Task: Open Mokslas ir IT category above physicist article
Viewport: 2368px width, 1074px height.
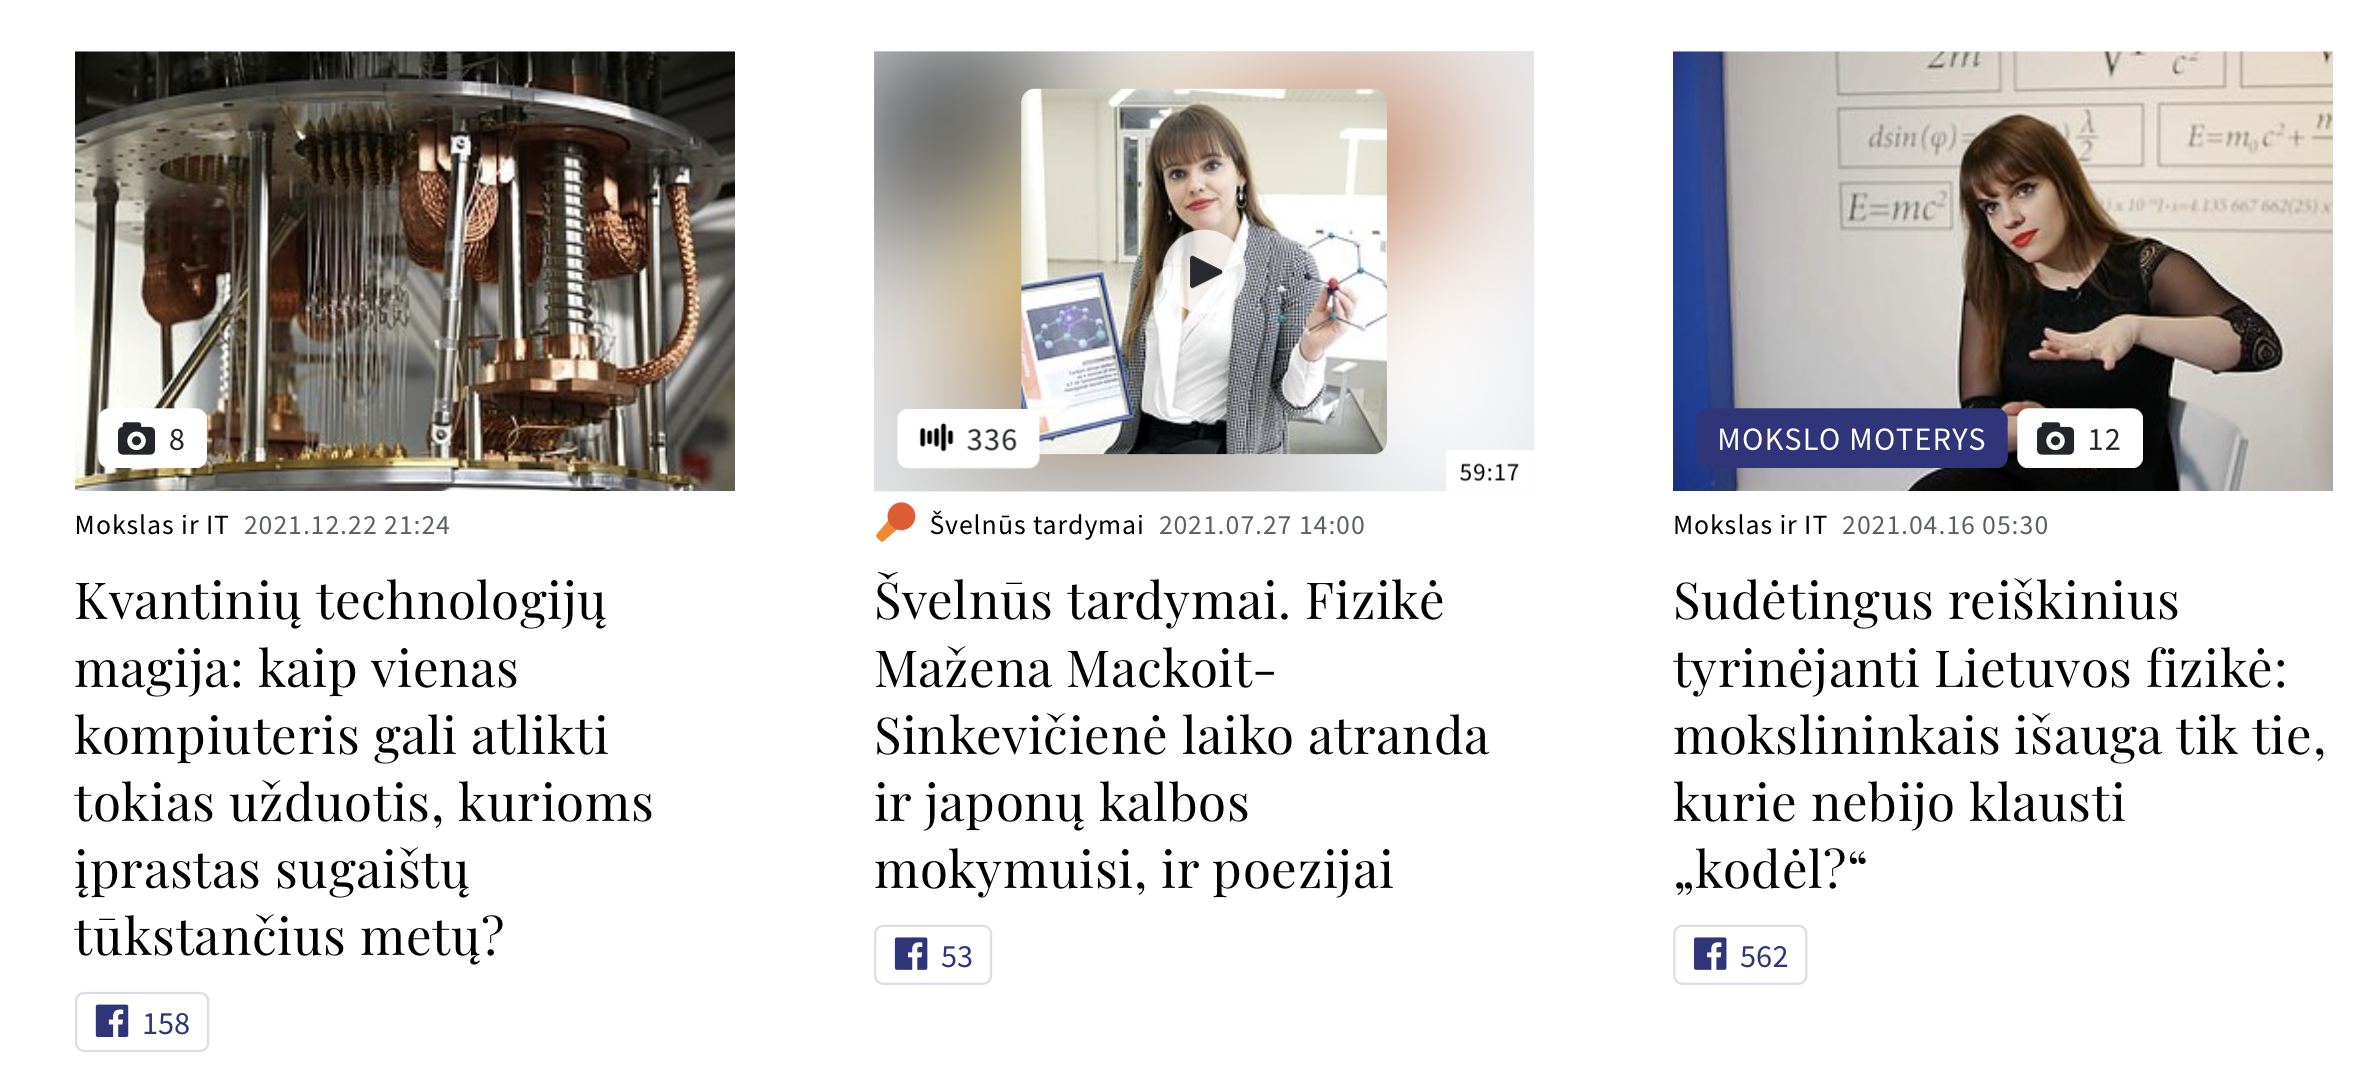Action: tap(1750, 525)
